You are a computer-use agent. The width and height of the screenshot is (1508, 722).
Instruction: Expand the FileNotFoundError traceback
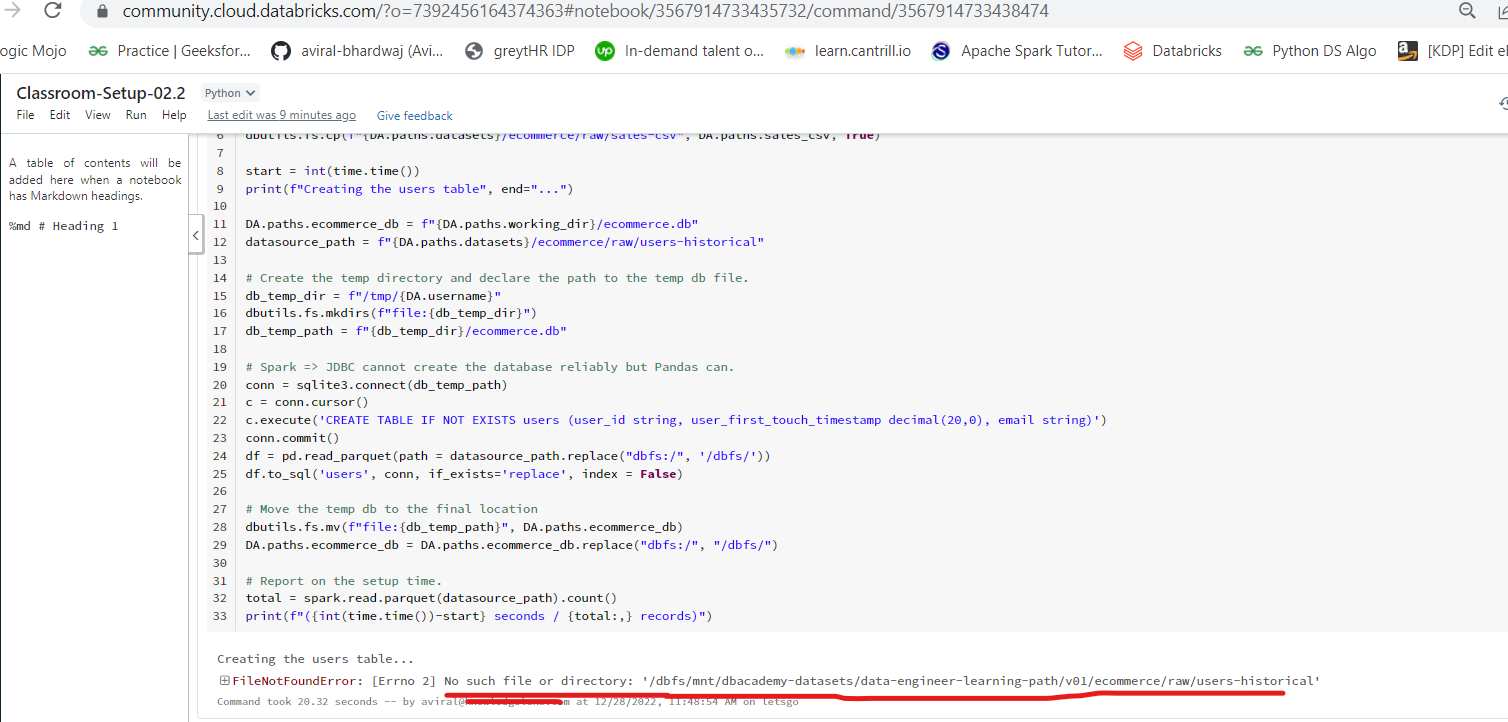pos(225,681)
